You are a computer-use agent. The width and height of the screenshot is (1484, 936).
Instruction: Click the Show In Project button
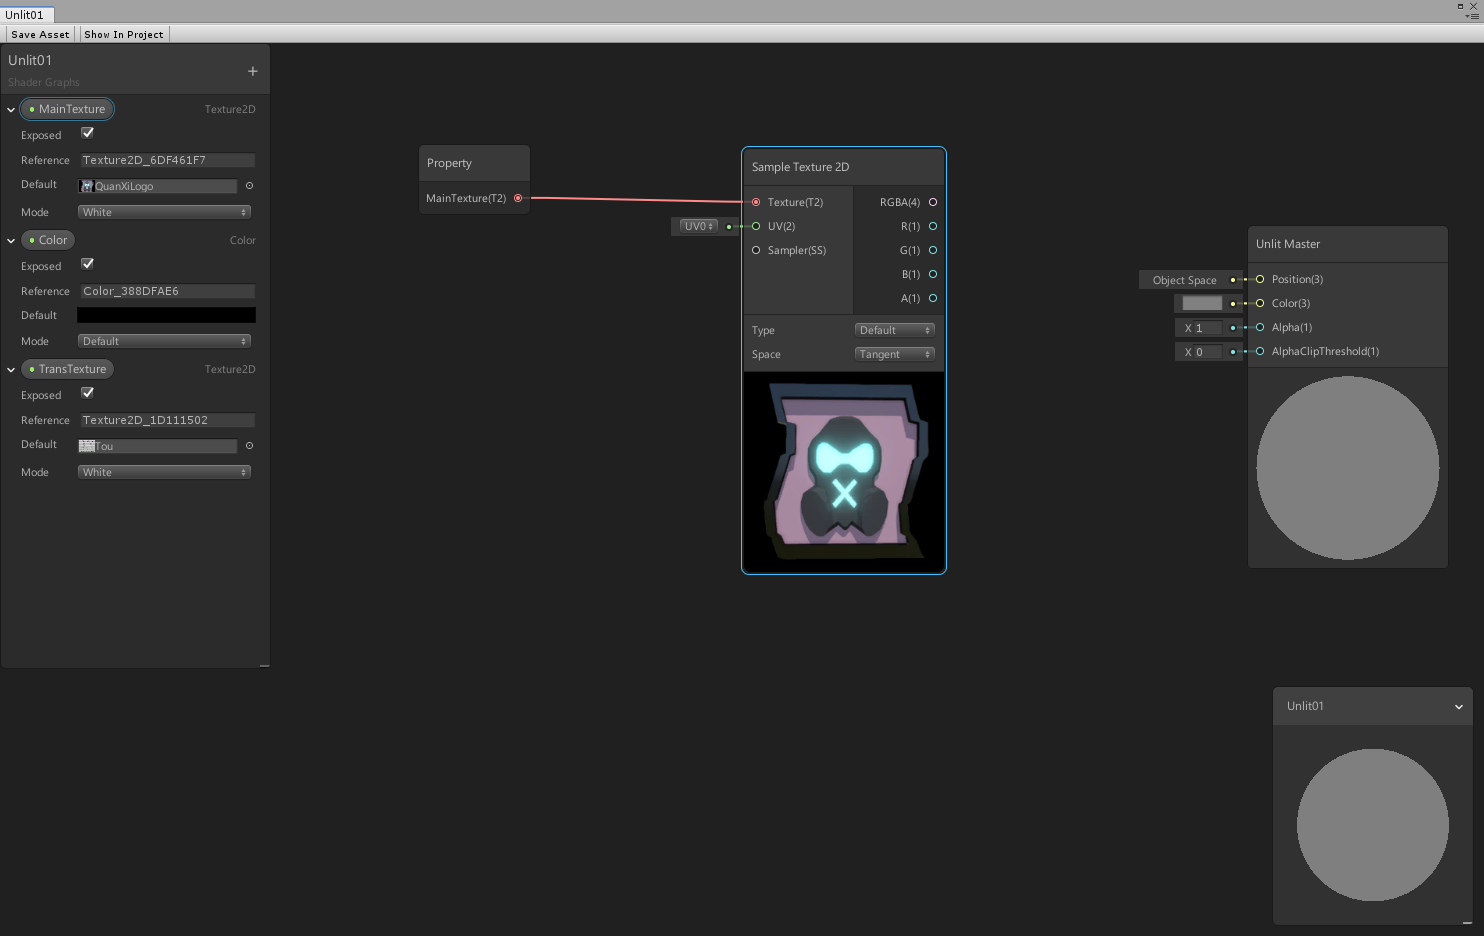(x=122, y=33)
